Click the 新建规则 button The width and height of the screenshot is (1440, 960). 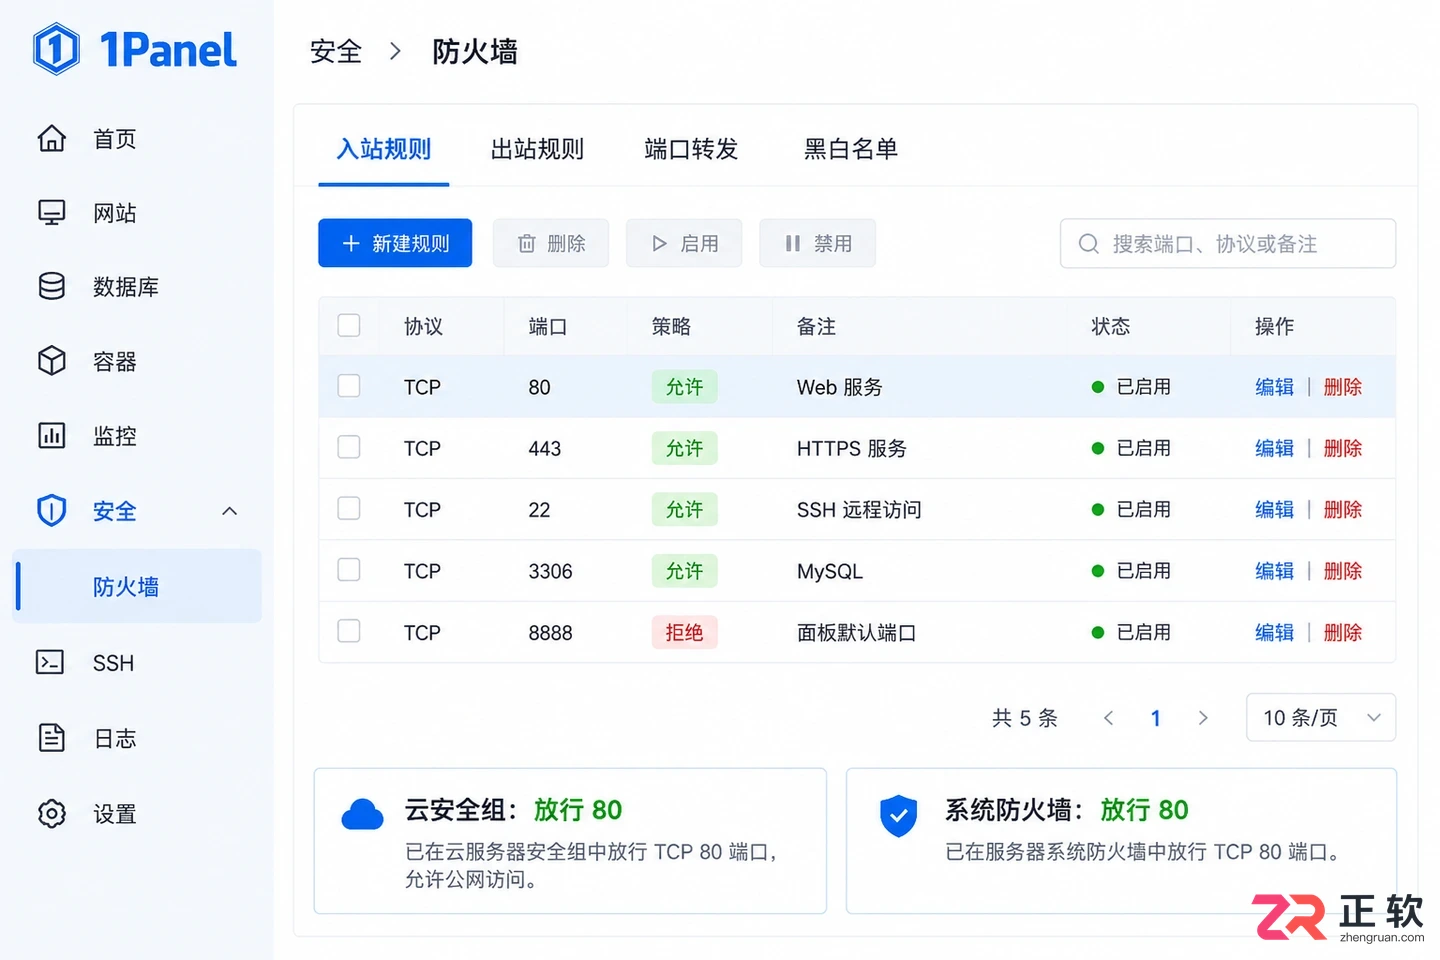(x=395, y=243)
